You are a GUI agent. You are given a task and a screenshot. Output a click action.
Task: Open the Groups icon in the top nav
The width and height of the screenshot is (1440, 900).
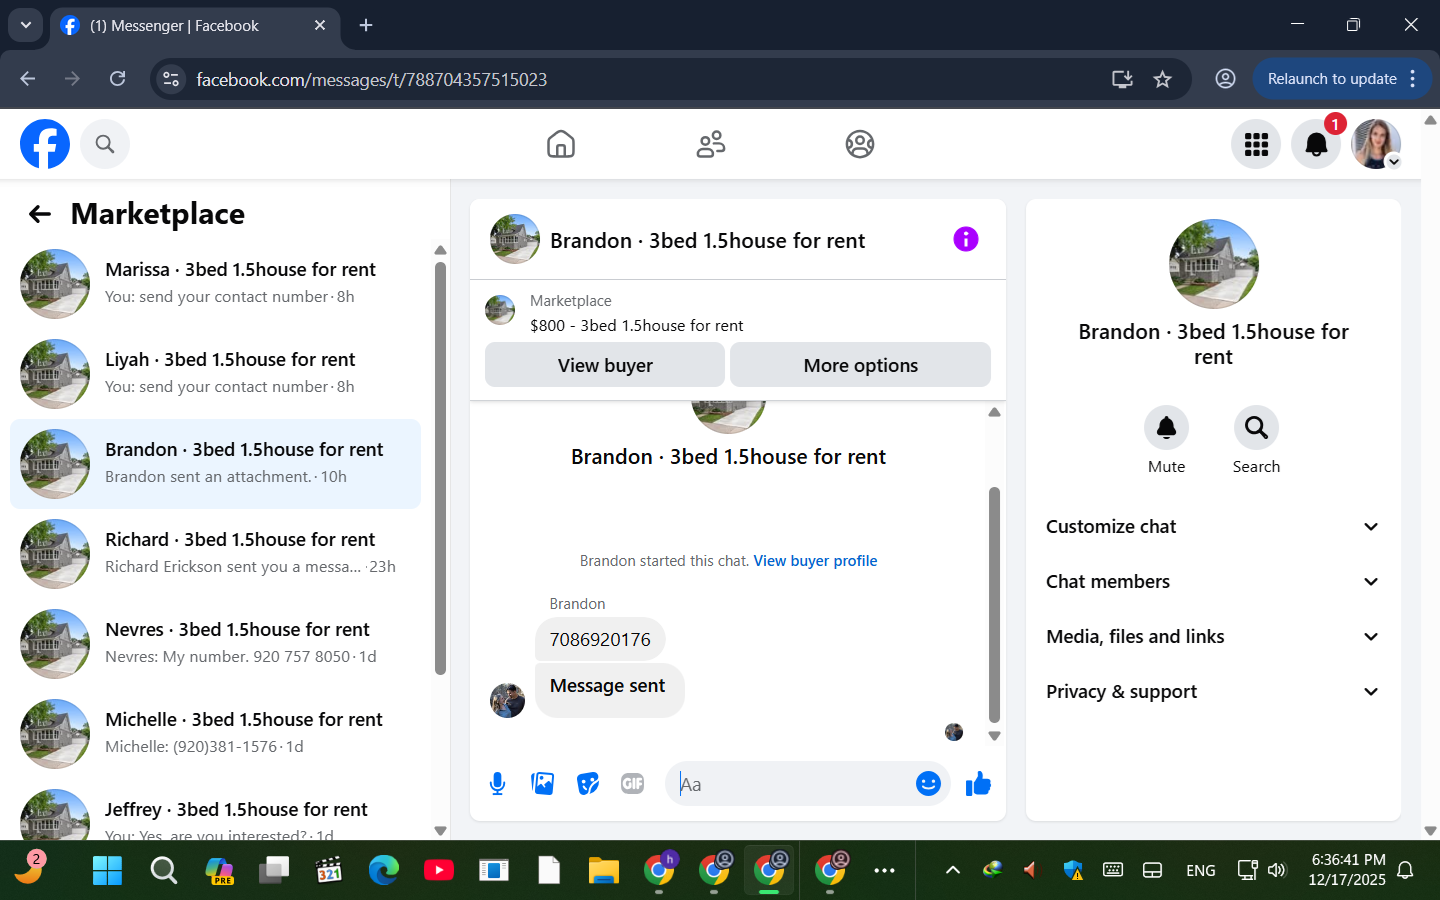click(x=860, y=144)
